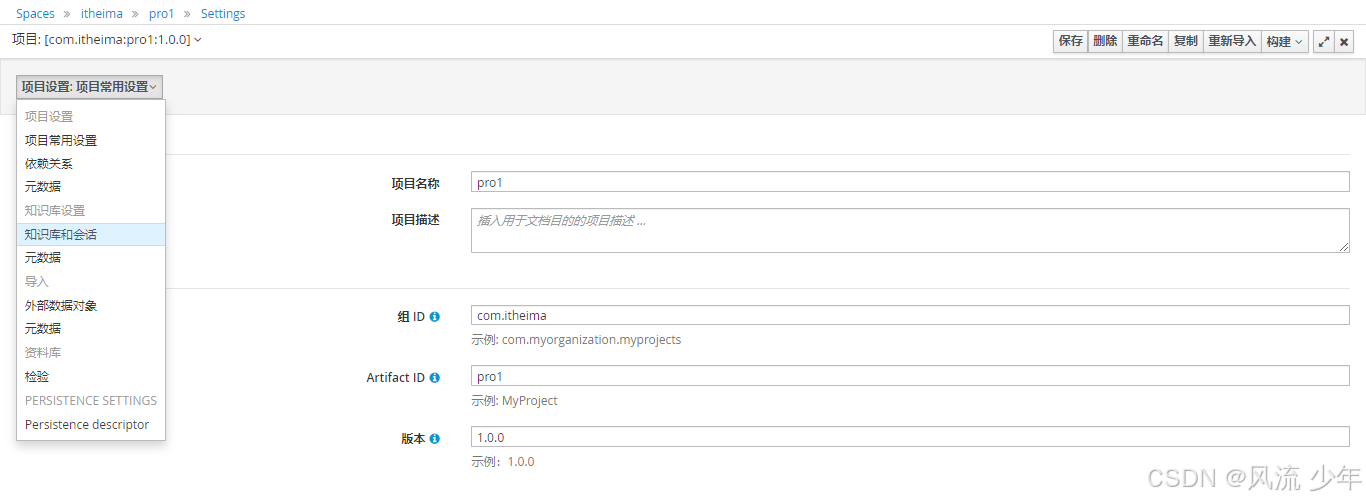Focus the 版本 input field

click(910, 438)
